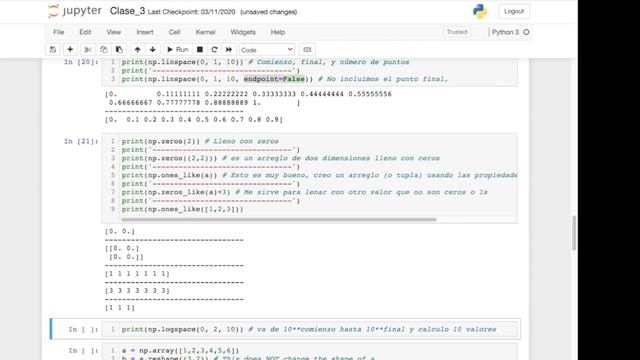Screen dimensions: 640x360
Task: Open the Cell menu
Action: tap(174, 32)
